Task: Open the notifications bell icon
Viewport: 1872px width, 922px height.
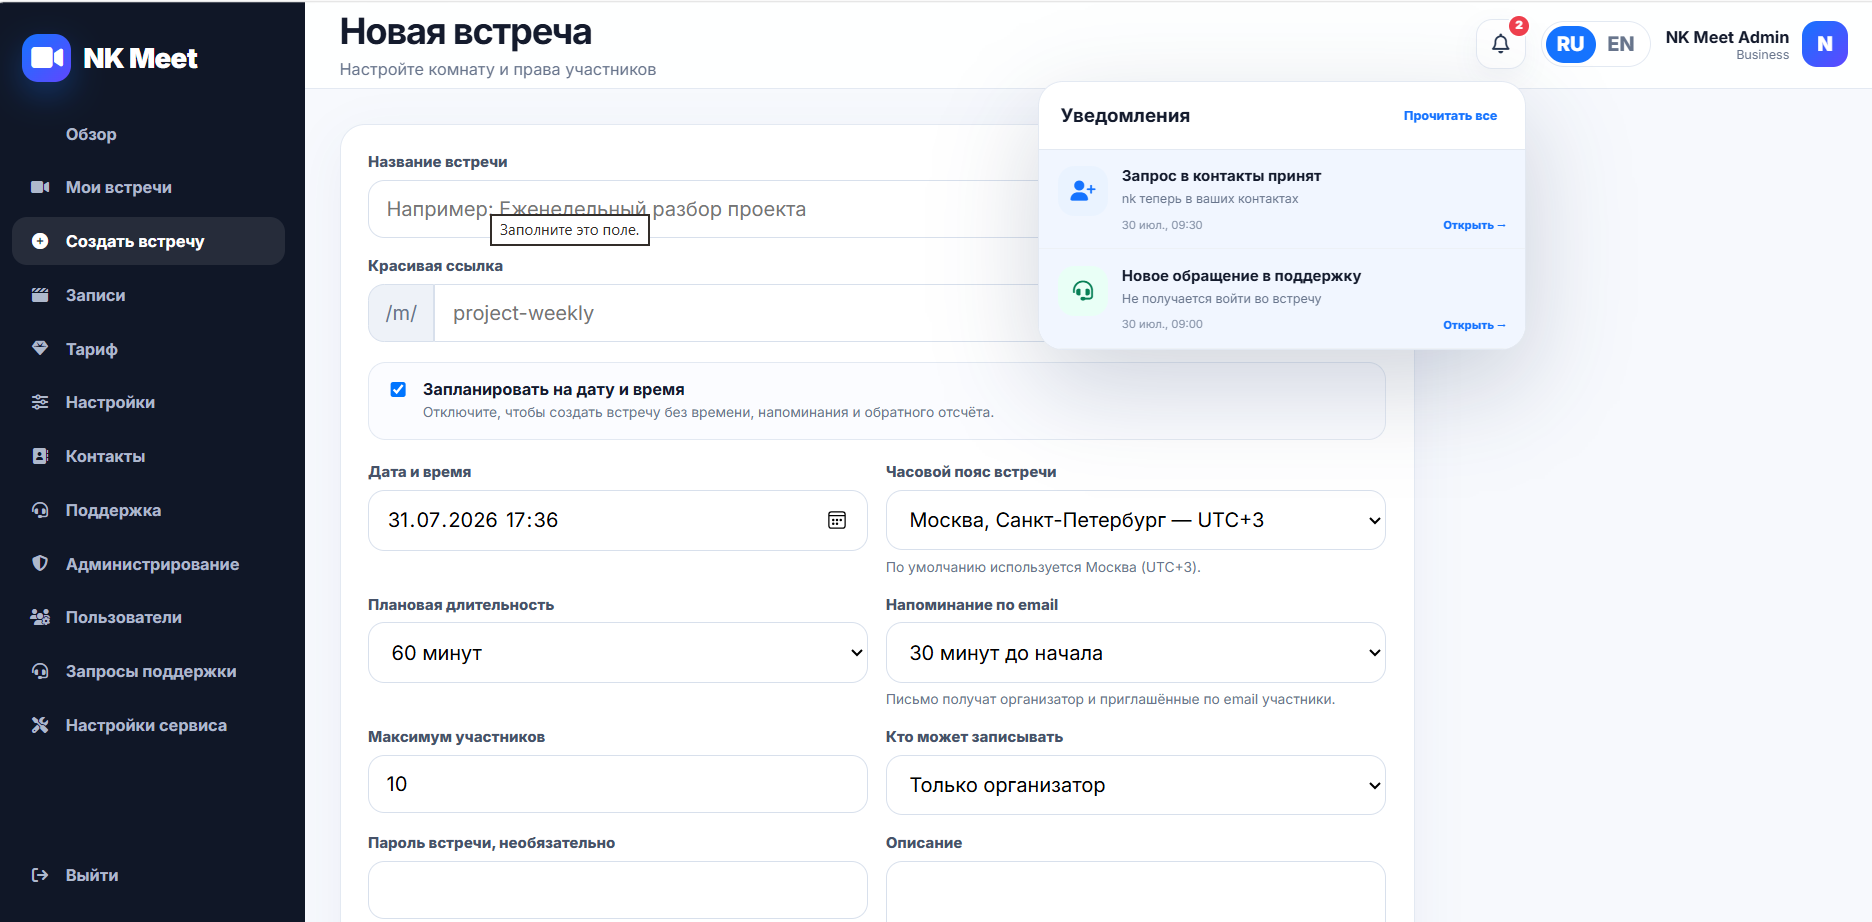Action: [x=1500, y=44]
